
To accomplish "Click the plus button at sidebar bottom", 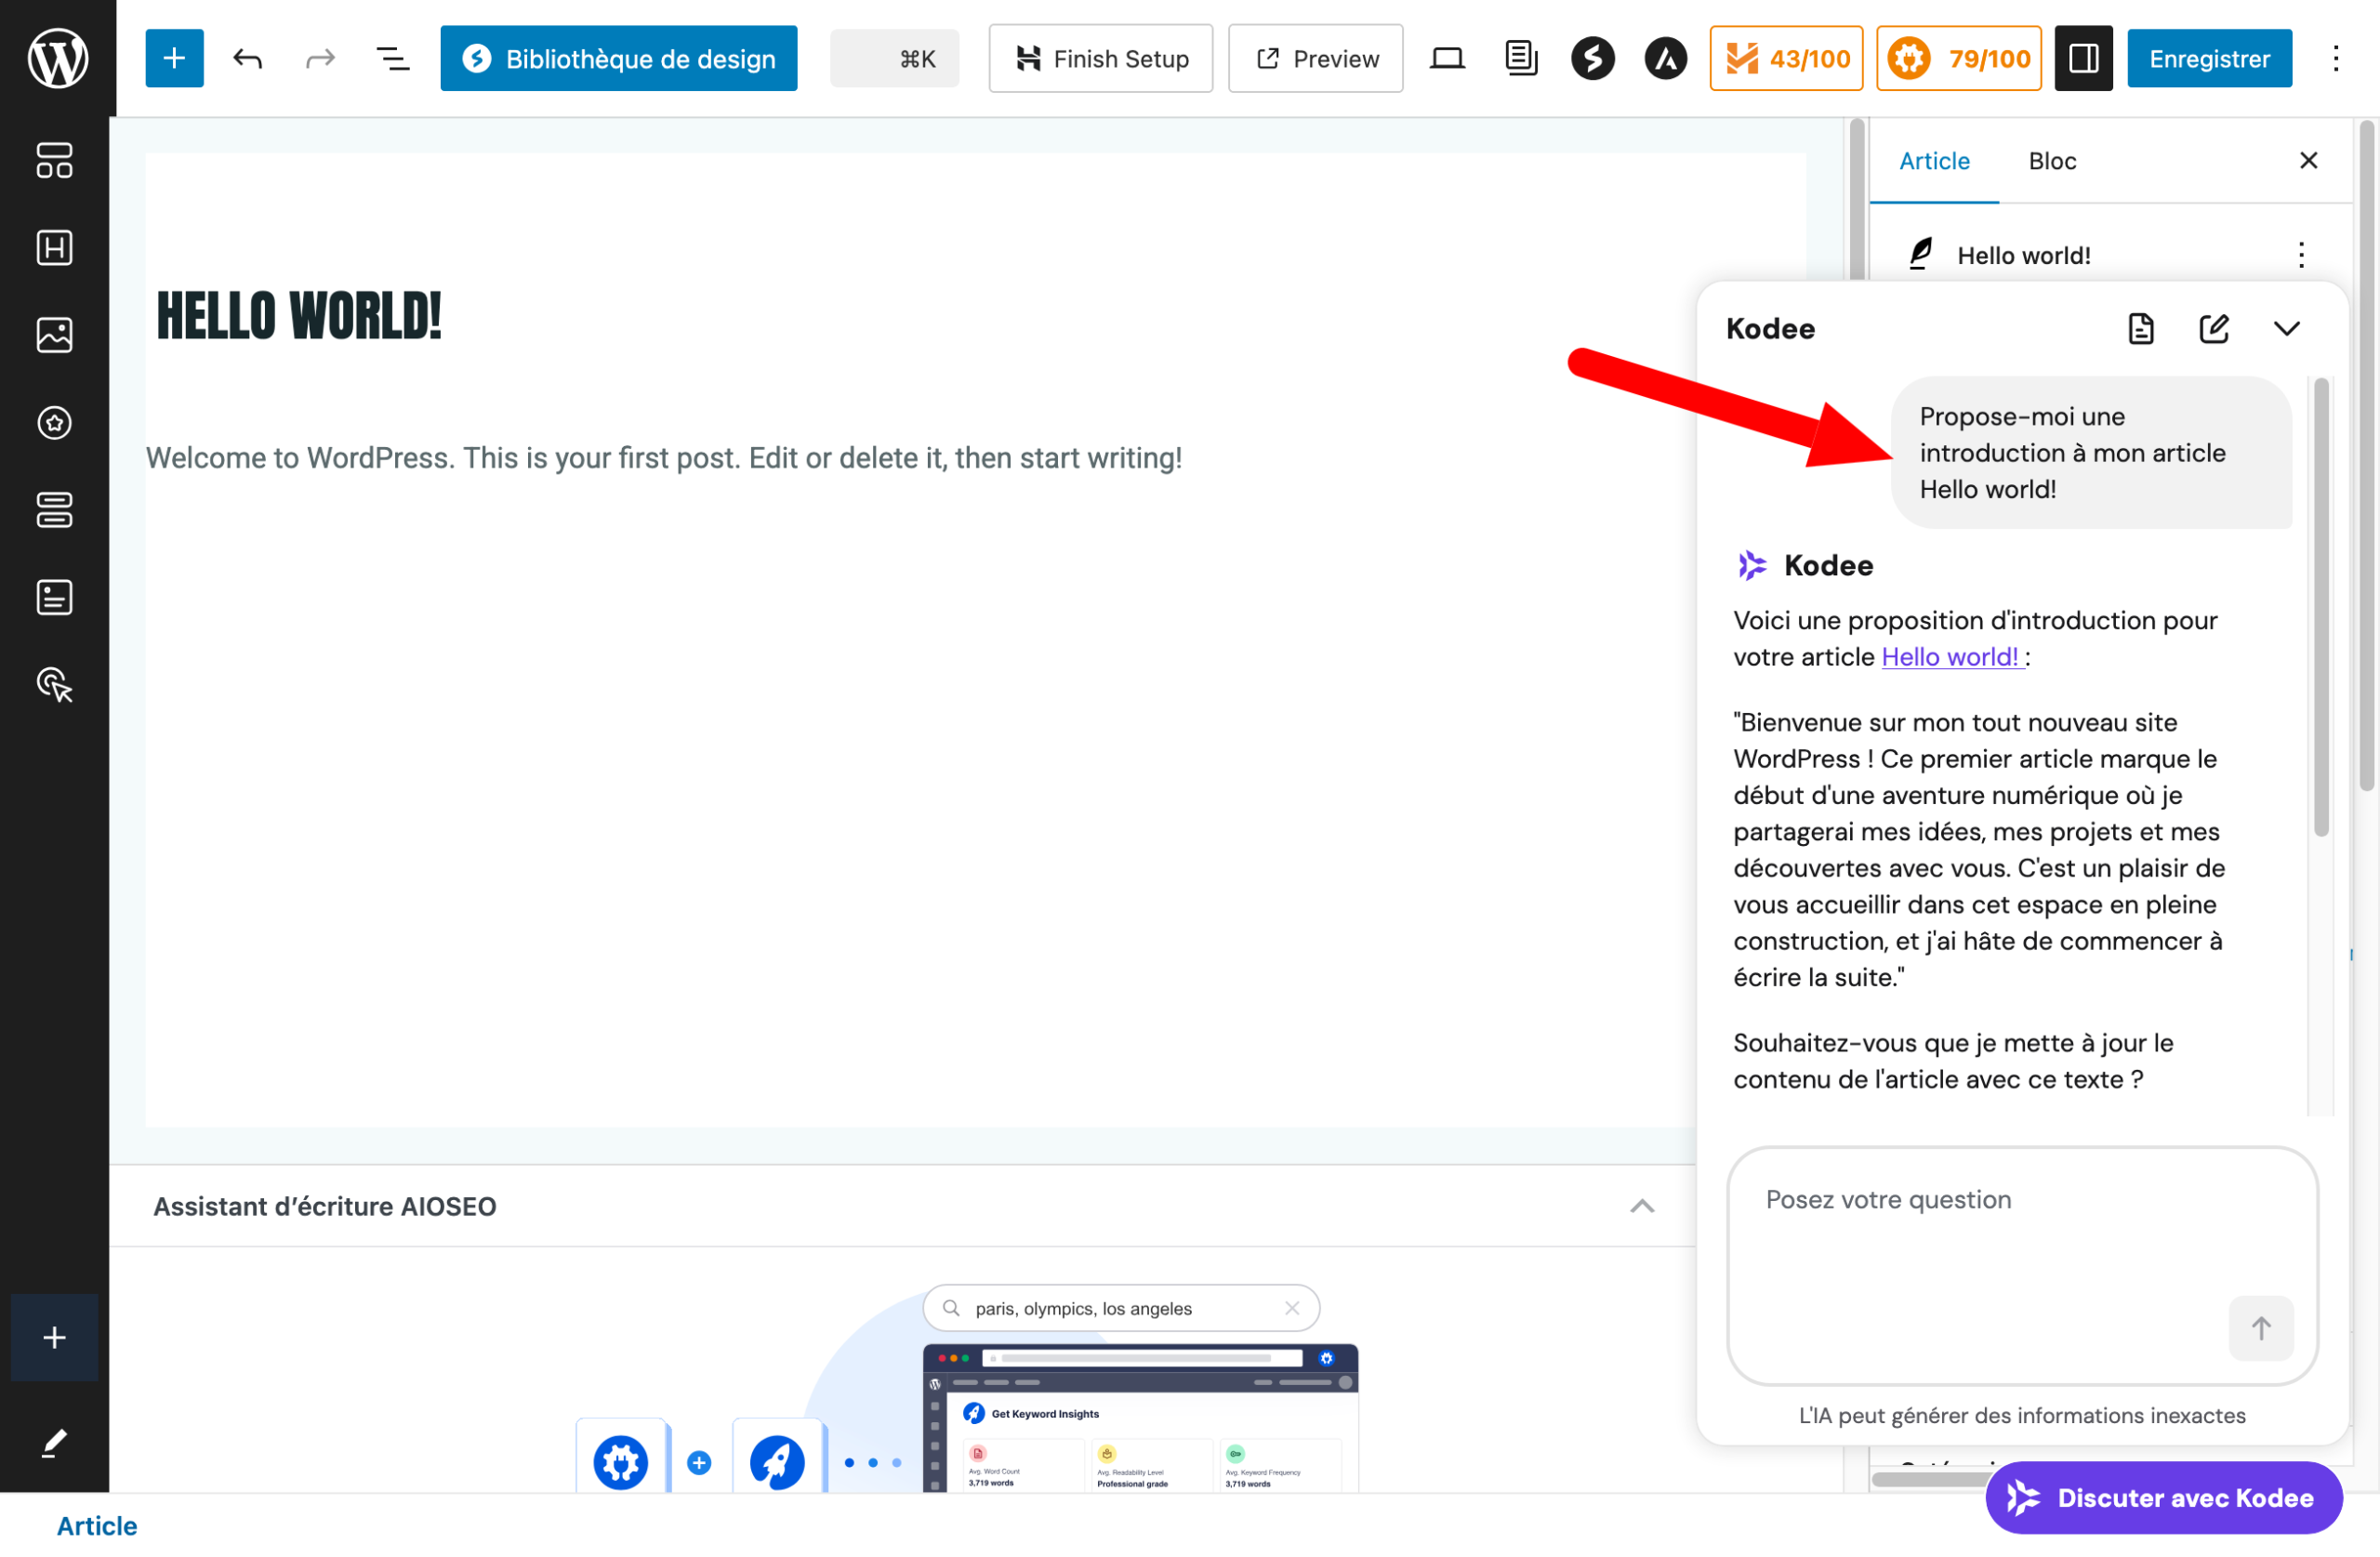I will point(54,1337).
